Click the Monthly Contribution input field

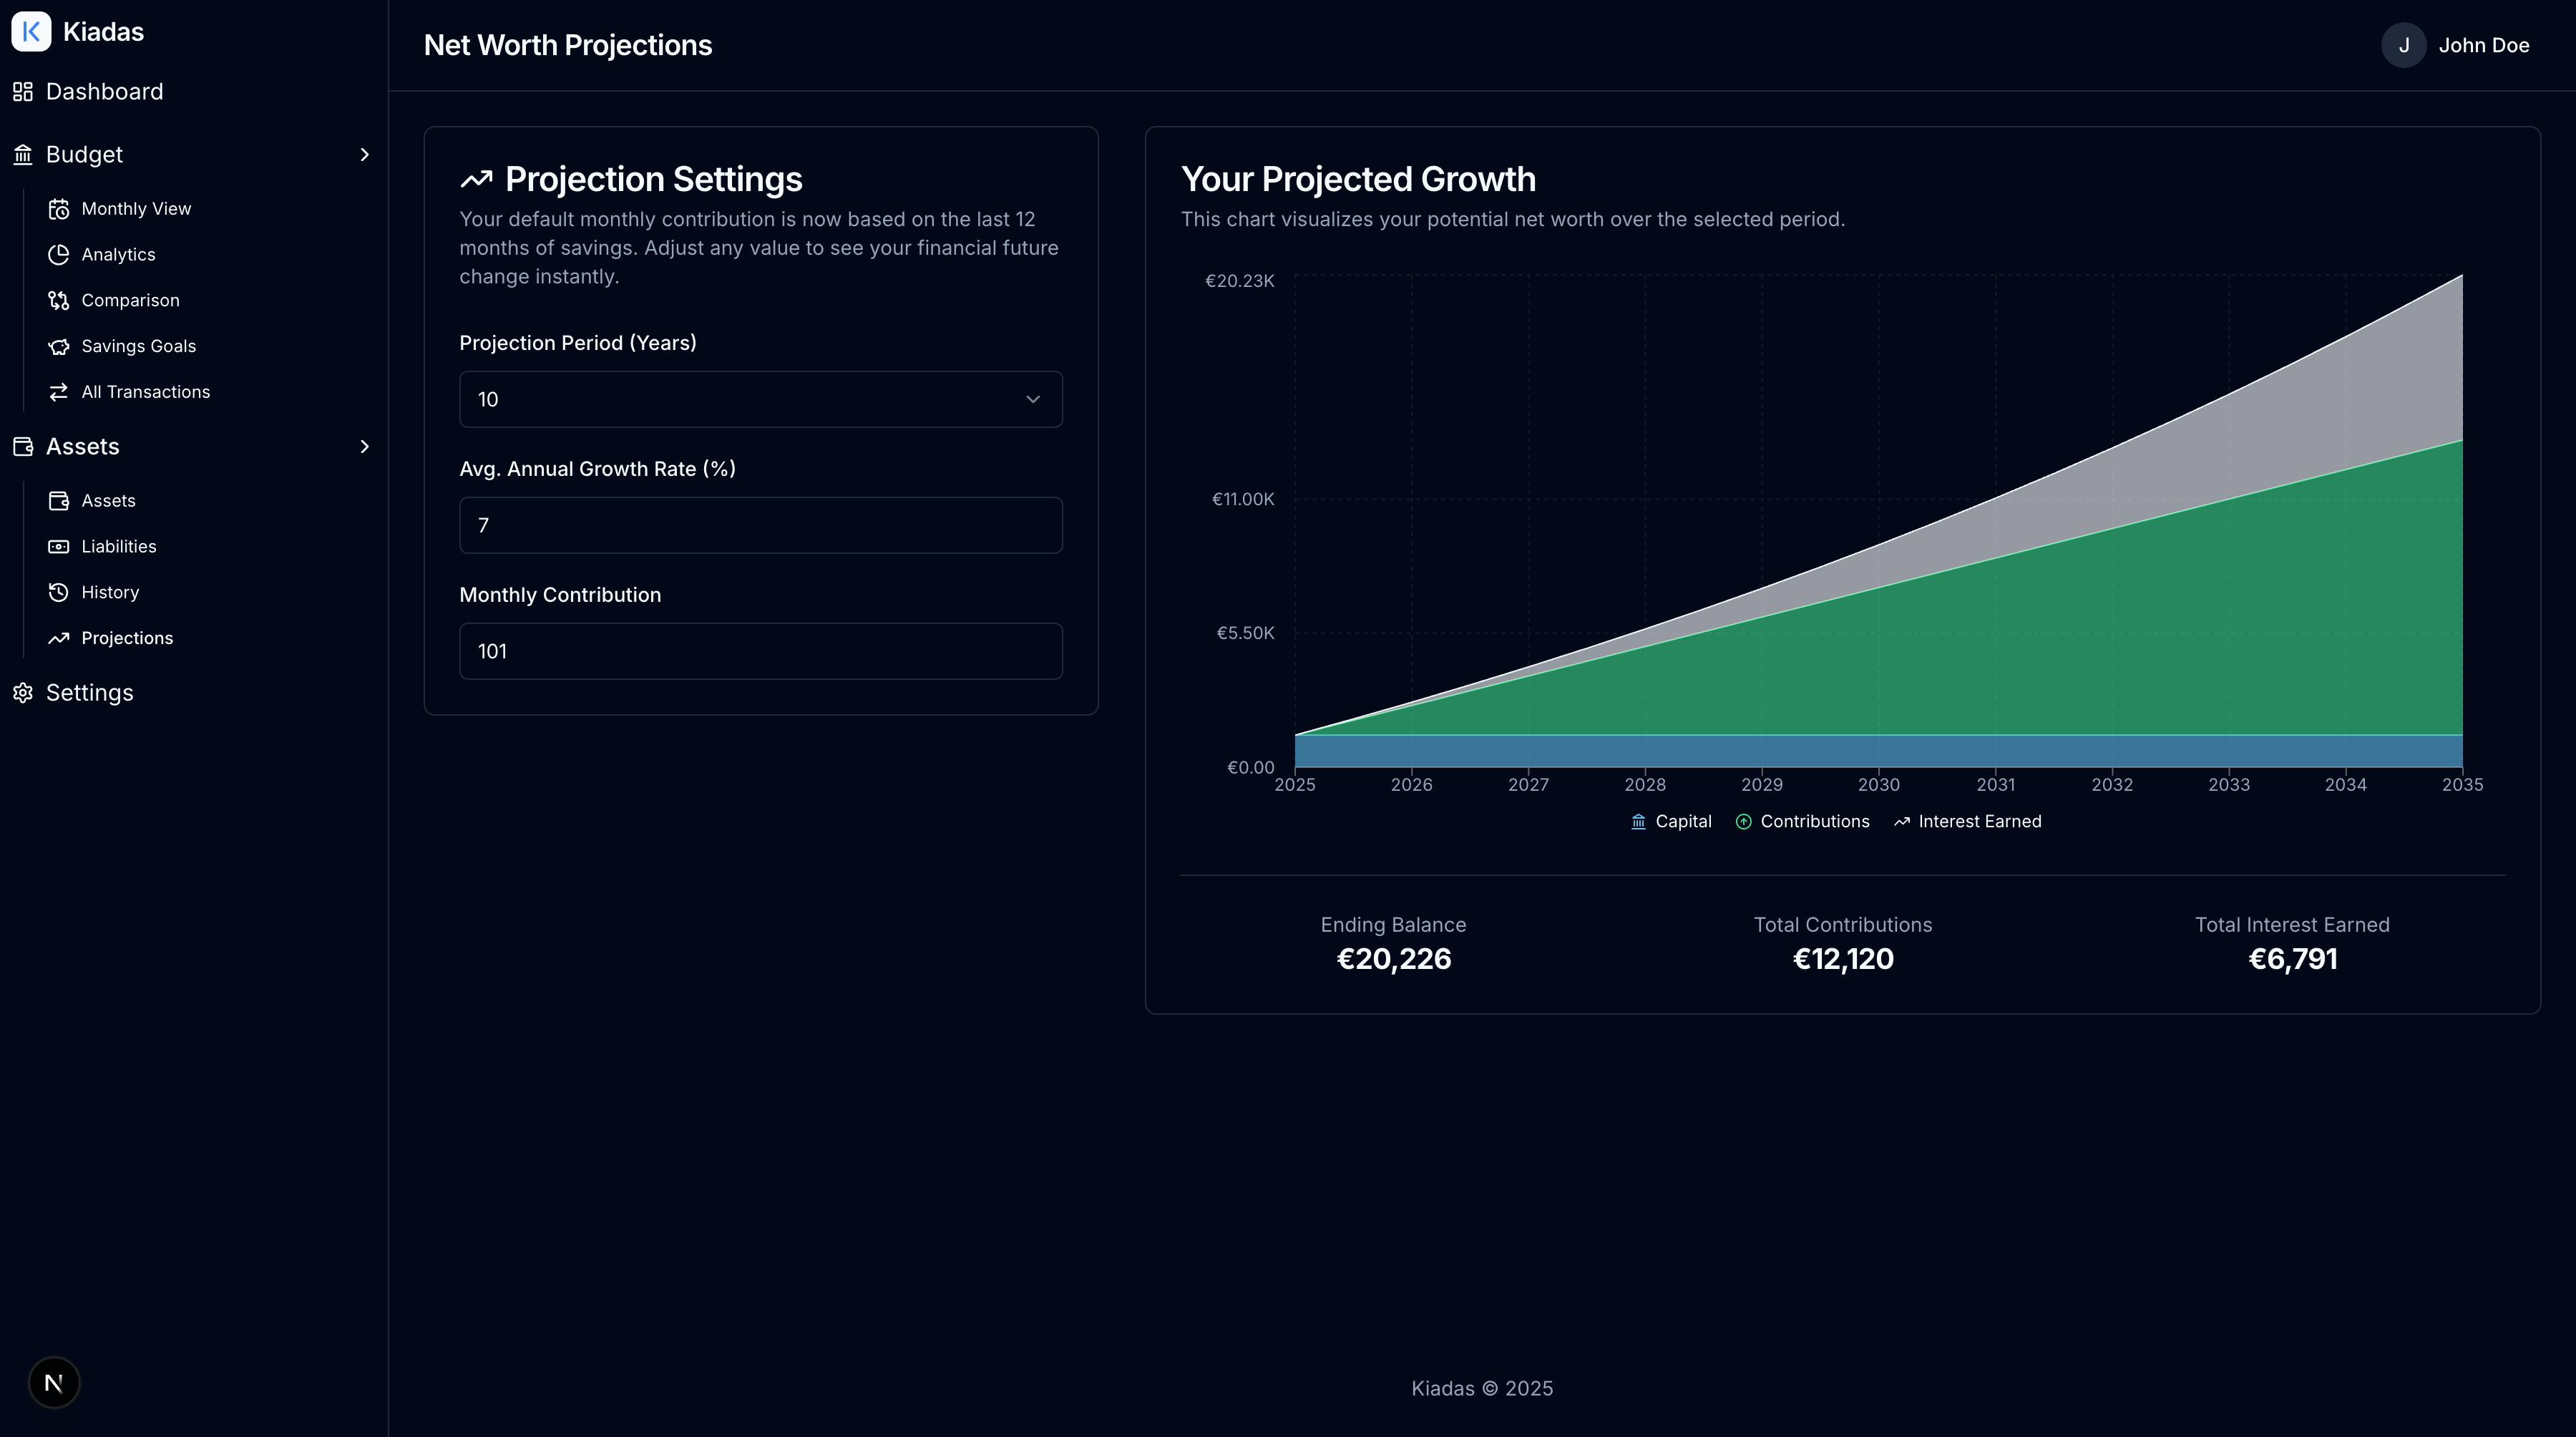click(760, 651)
